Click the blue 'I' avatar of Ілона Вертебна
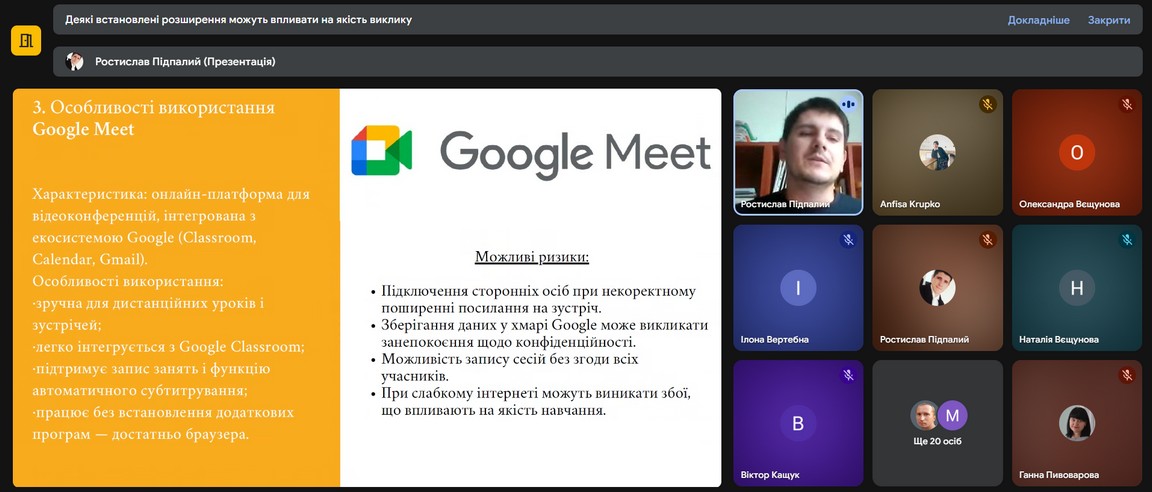This screenshot has width=1152, height=492. (x=797, y=288)
